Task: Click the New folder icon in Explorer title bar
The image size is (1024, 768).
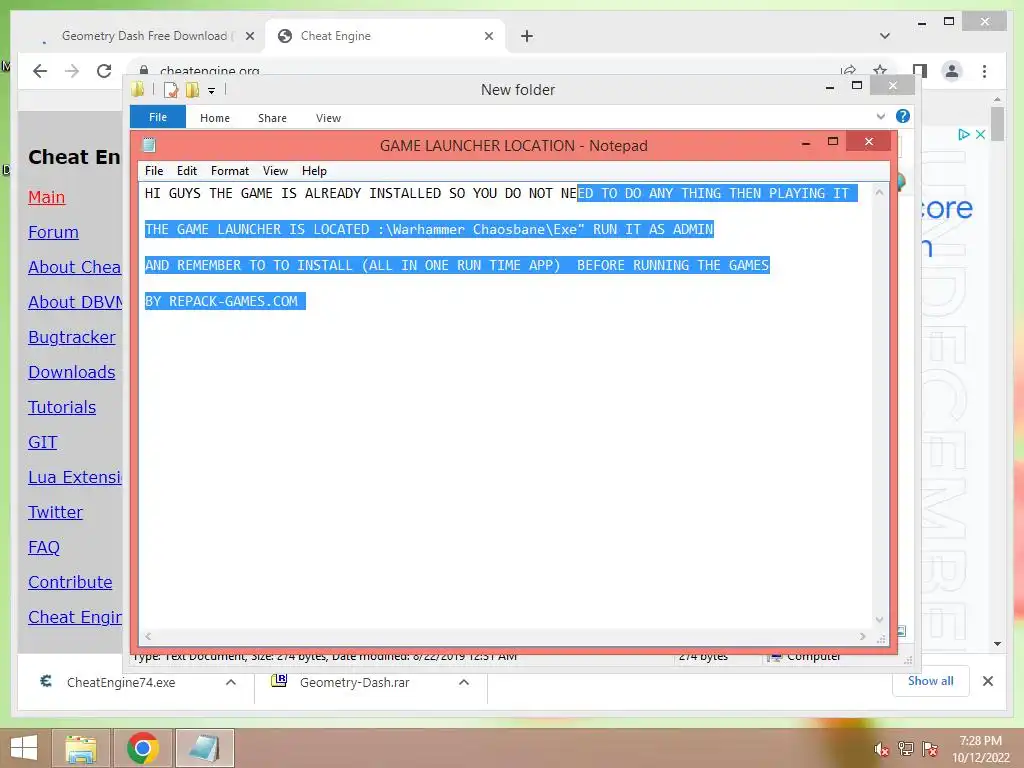Action: point(192,89)
